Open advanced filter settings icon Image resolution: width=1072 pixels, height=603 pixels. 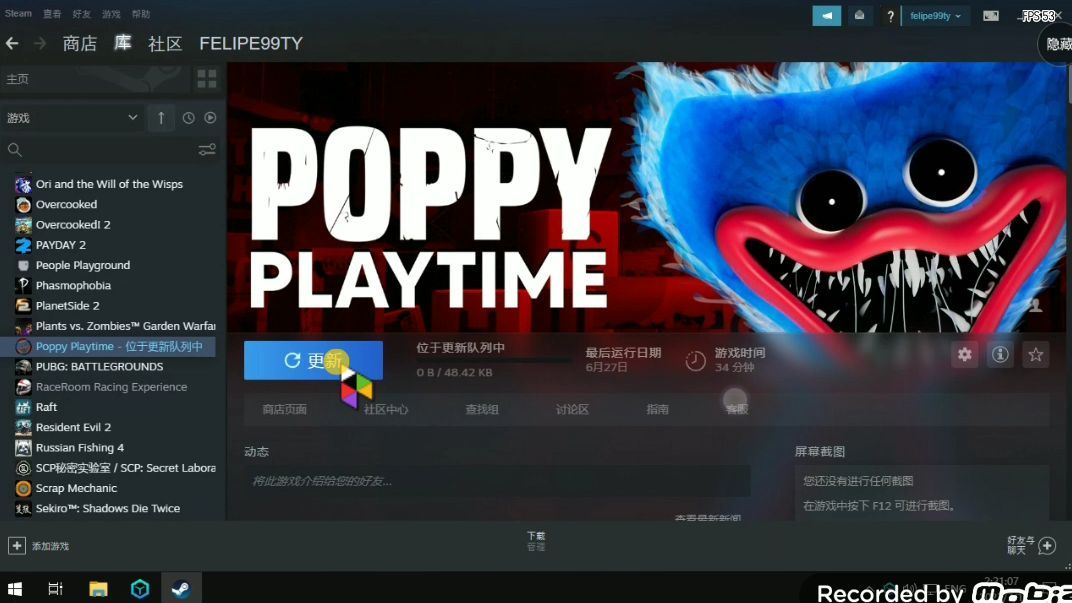[207, 150]
